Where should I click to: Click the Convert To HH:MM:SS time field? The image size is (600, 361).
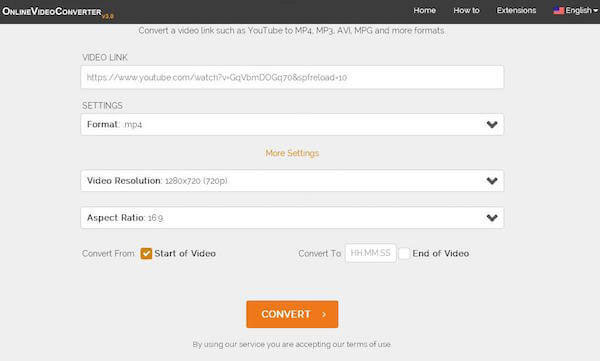point(370,253)
